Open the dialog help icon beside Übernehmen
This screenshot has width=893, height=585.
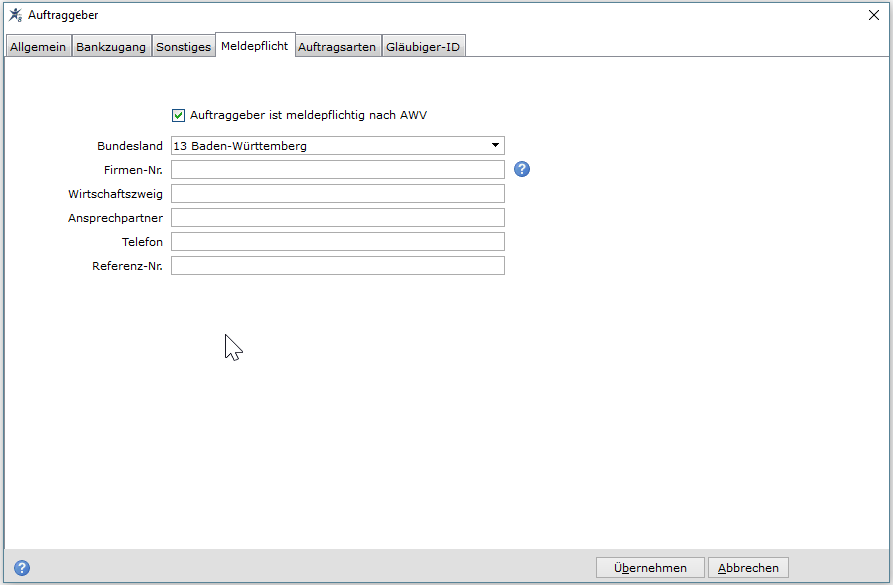click(22, 568)
